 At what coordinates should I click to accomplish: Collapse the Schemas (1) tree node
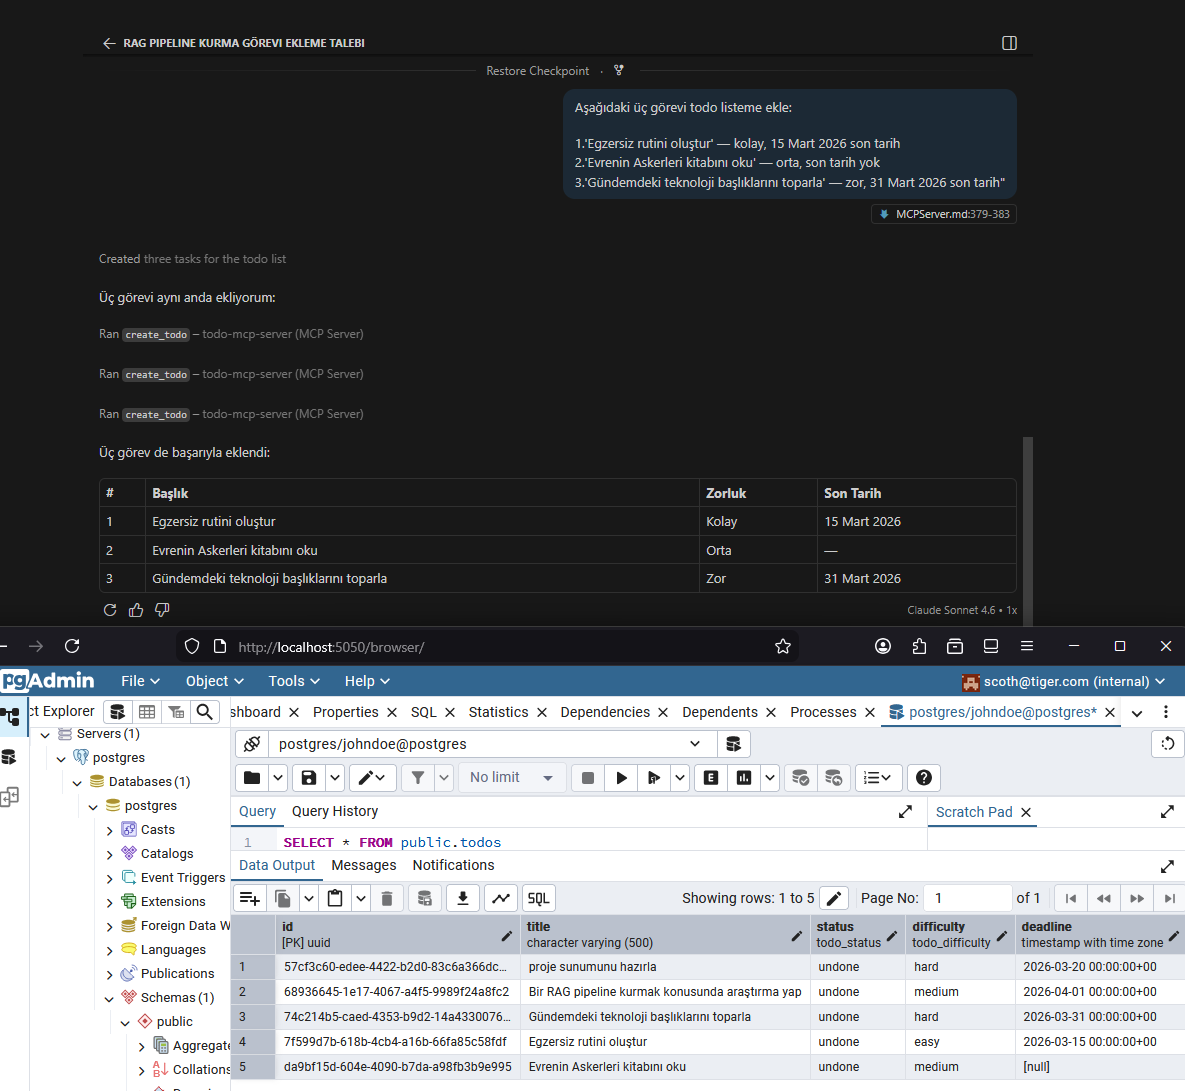pos(110,998)
